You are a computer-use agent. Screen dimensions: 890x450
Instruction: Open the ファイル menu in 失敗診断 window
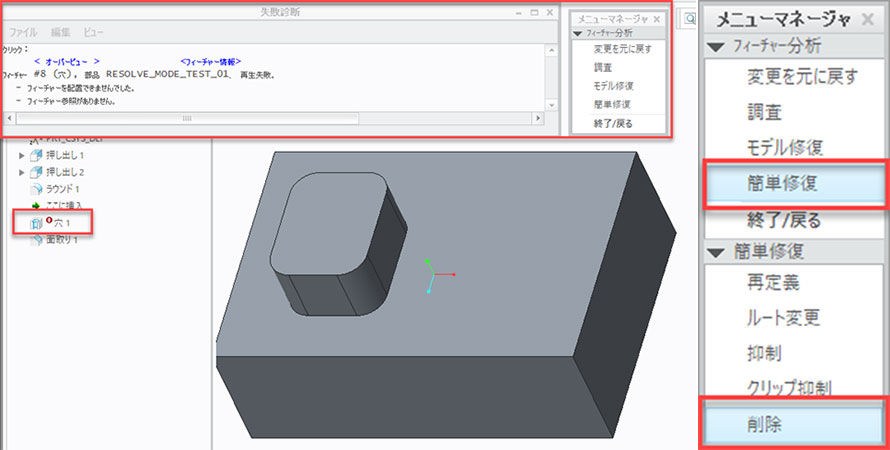23,32
